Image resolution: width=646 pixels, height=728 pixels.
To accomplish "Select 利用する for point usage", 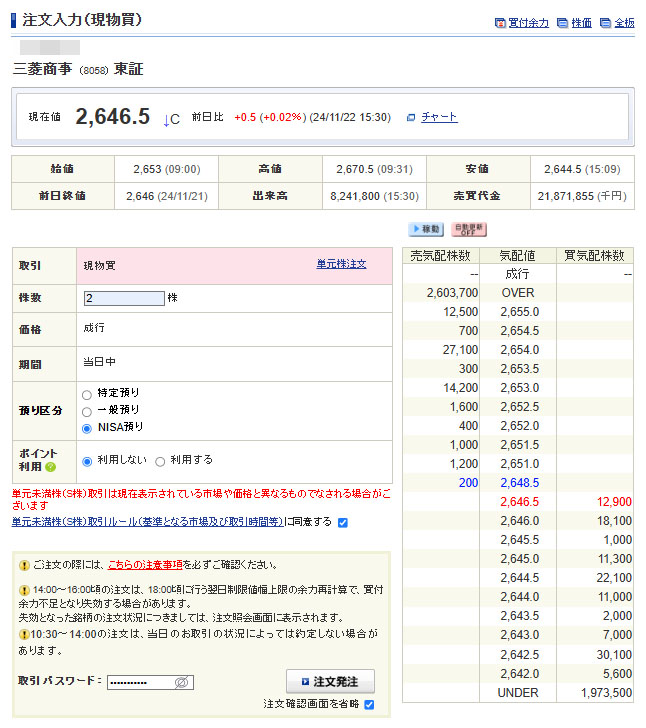I will click(160, 461).
